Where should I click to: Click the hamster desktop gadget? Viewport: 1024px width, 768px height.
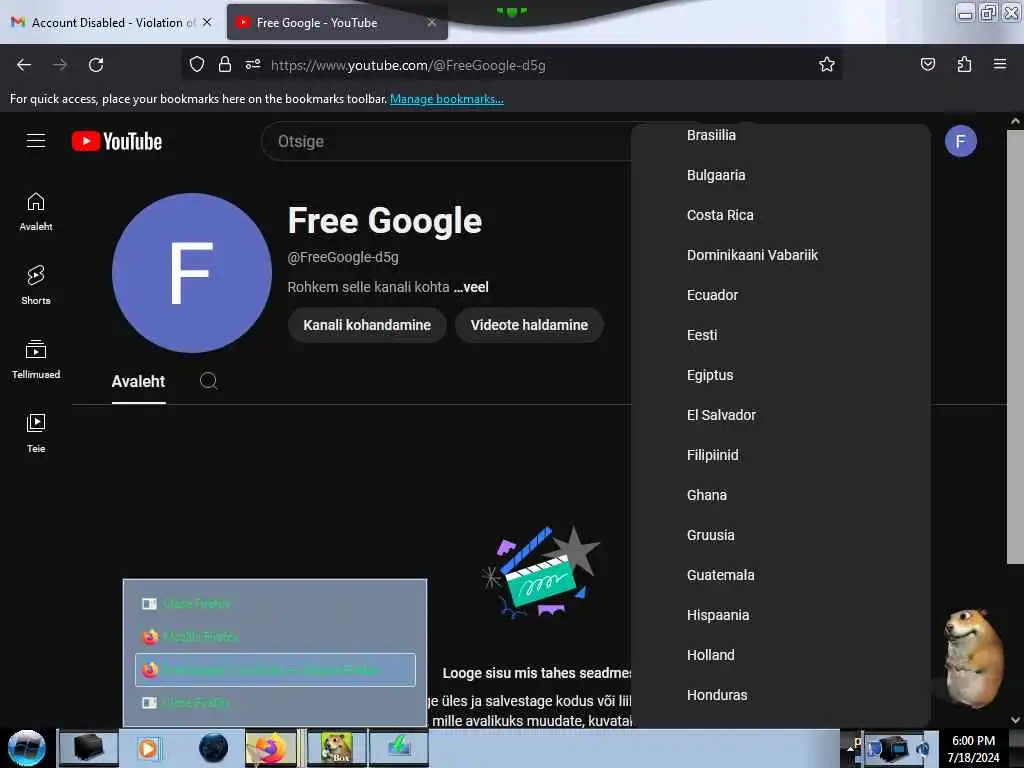pos(972,658)
